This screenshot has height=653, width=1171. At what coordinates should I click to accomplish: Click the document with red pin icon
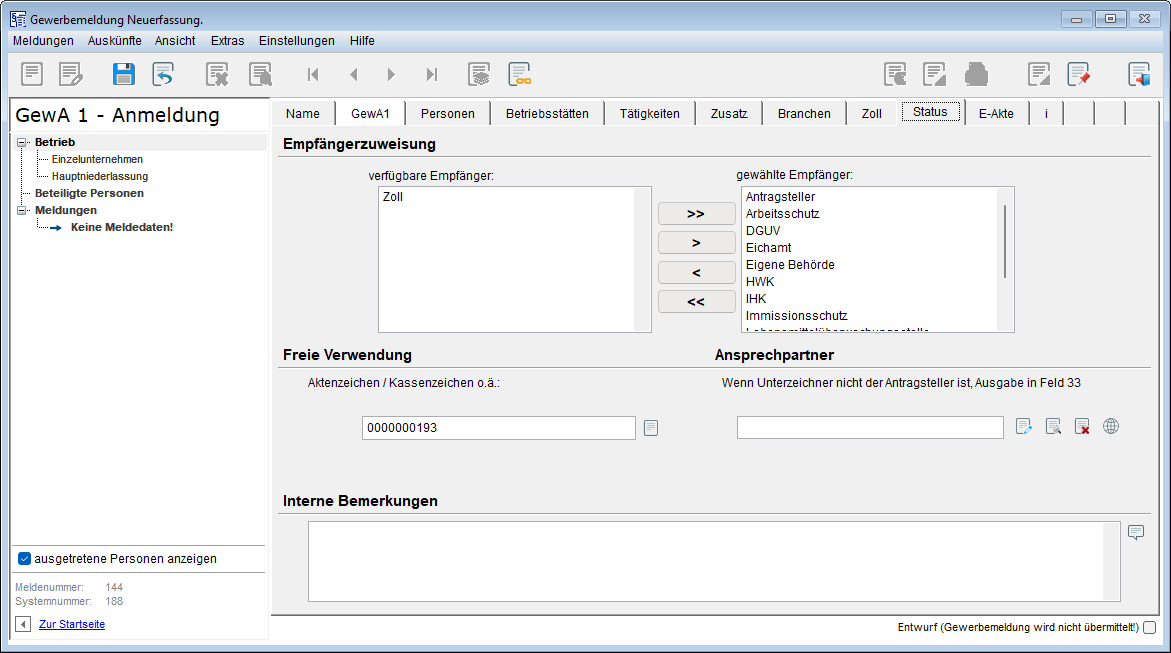1078,74
